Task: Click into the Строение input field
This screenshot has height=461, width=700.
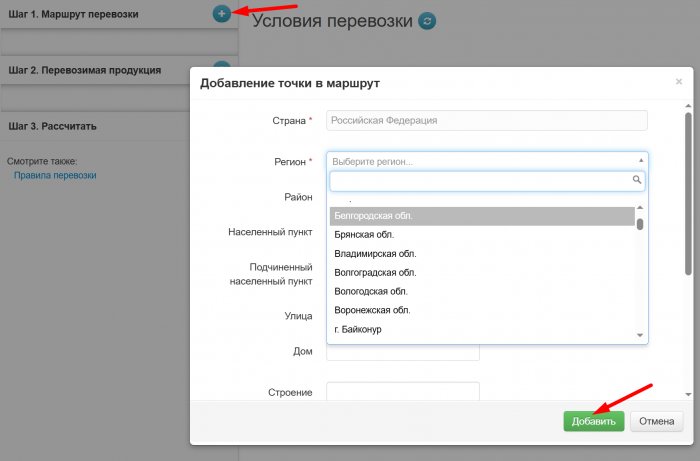Action: [403, 392]
